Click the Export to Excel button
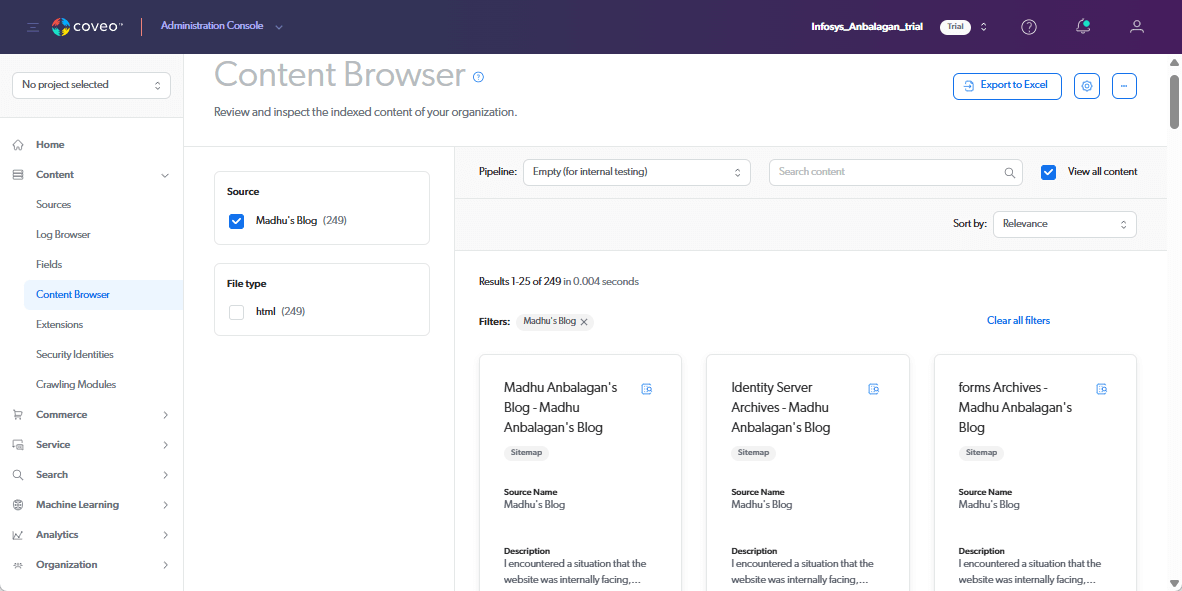This screenshot has height=591, width=1182. [x=1006, y=86]
